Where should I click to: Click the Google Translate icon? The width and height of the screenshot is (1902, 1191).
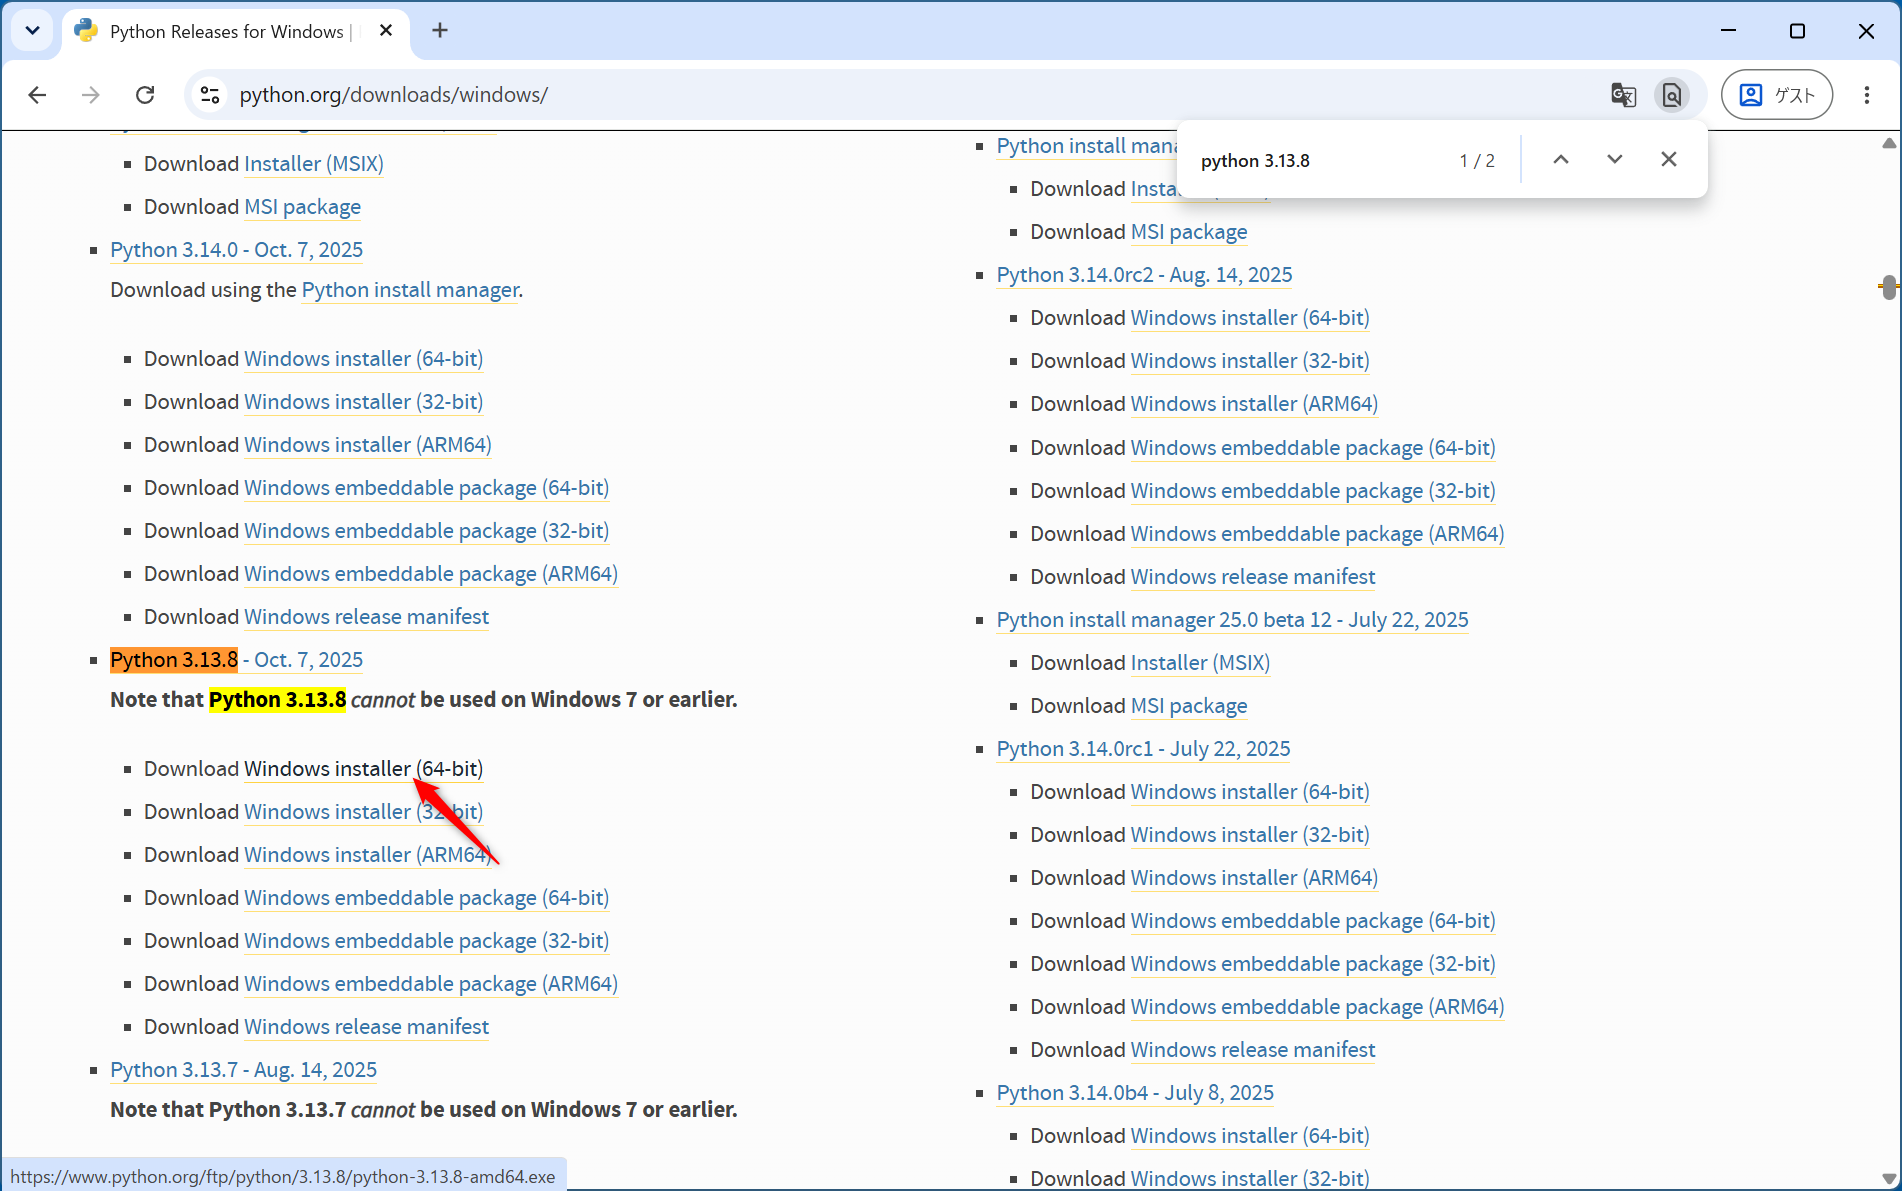(x=1623, y=95)
